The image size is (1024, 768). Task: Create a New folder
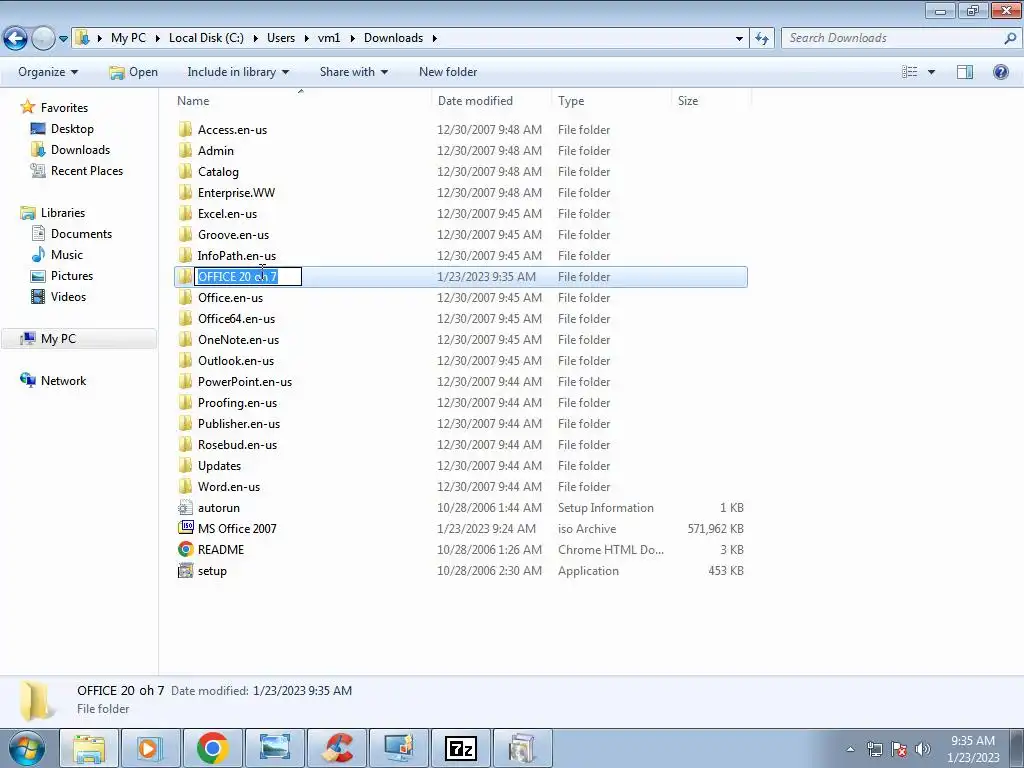[448, 72]
